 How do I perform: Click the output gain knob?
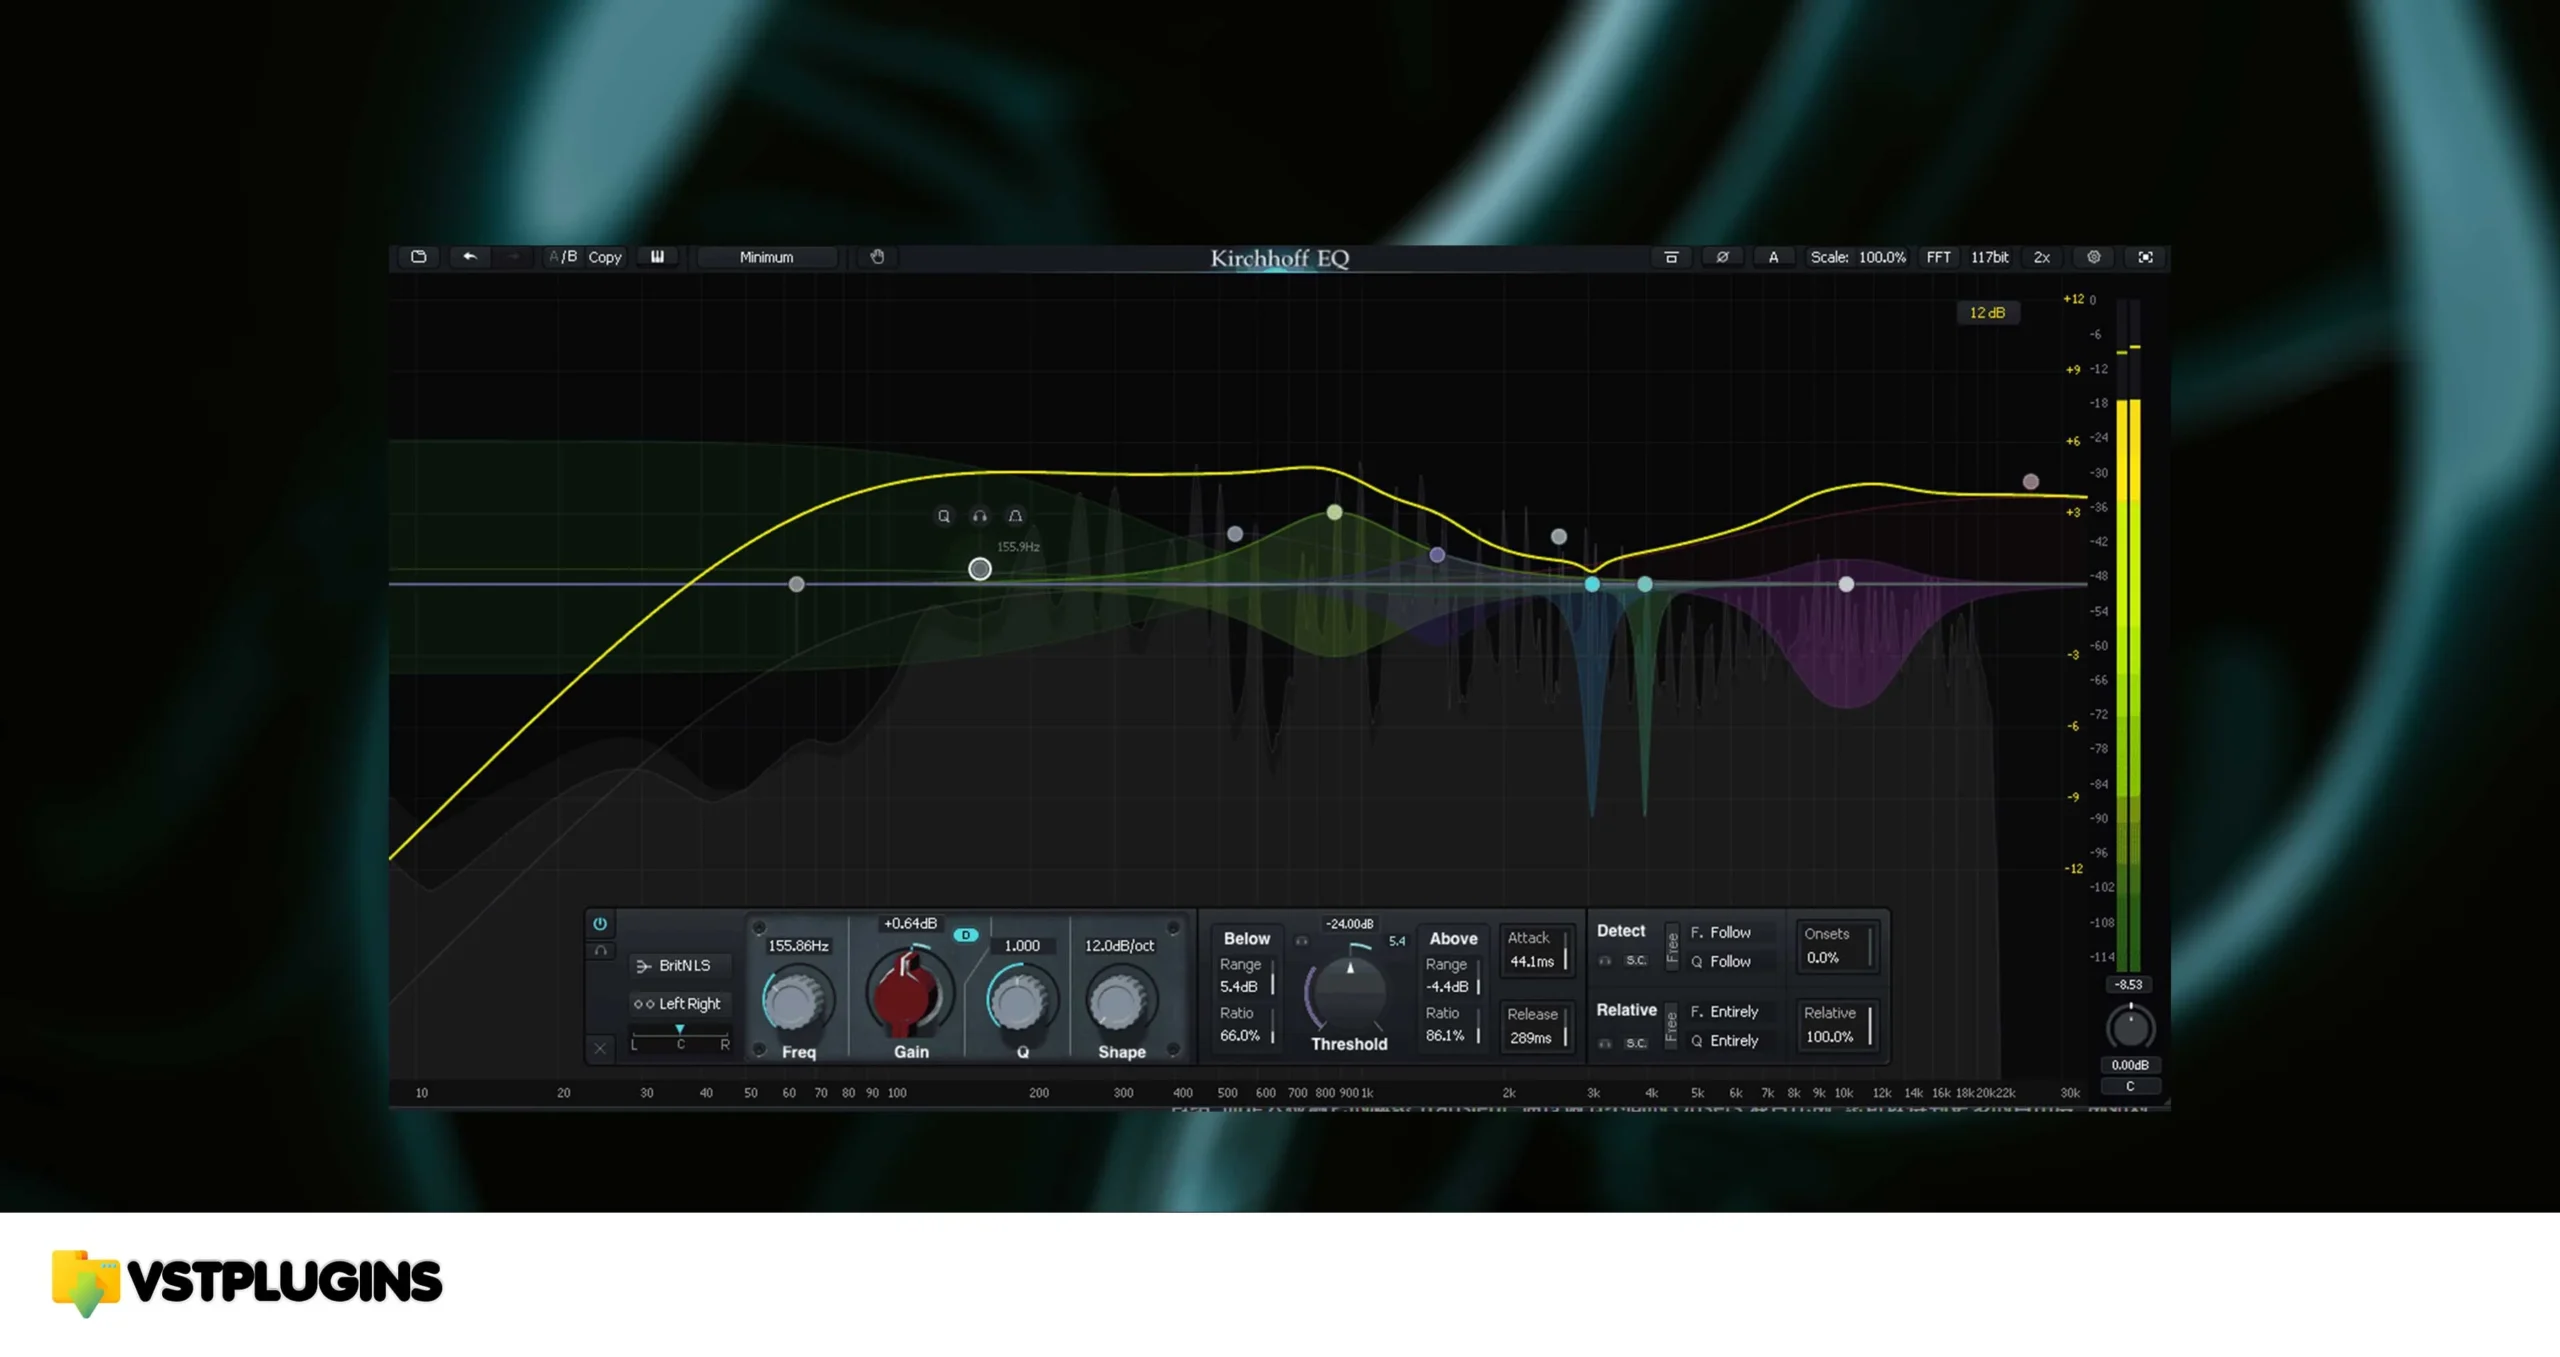2129,1028
